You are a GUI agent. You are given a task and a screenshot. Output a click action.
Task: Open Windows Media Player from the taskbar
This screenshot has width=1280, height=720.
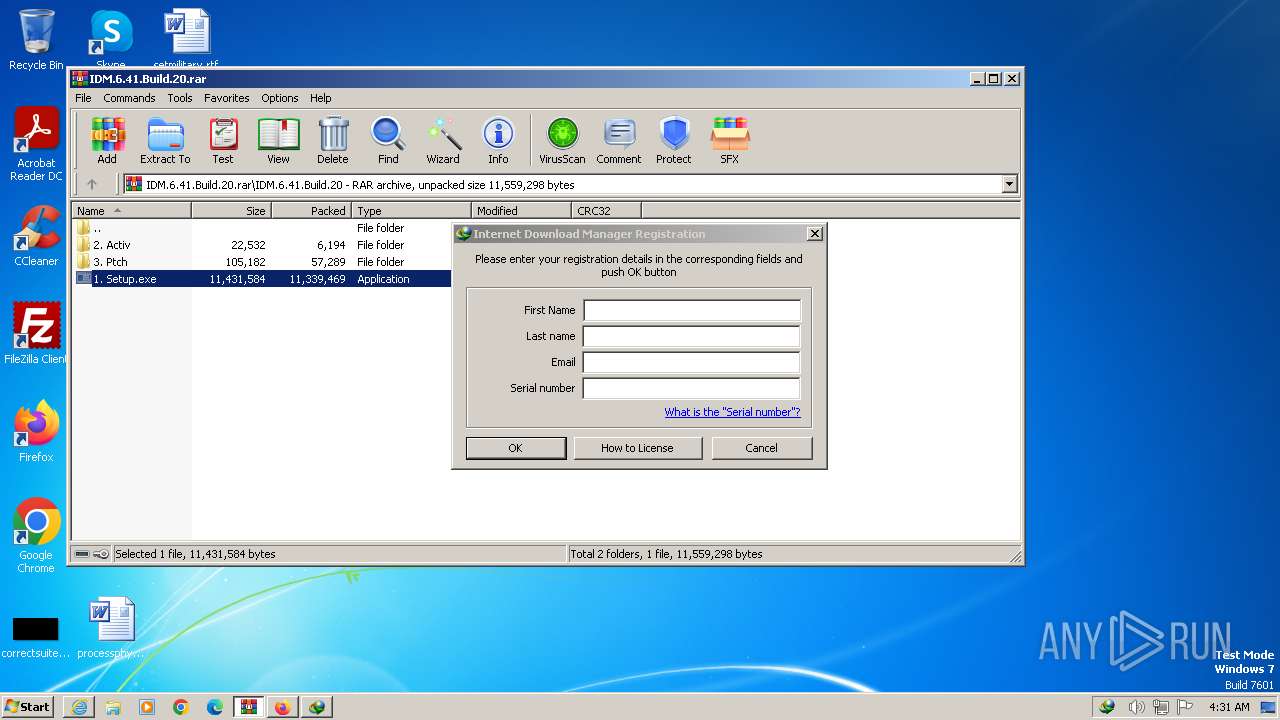147,707
